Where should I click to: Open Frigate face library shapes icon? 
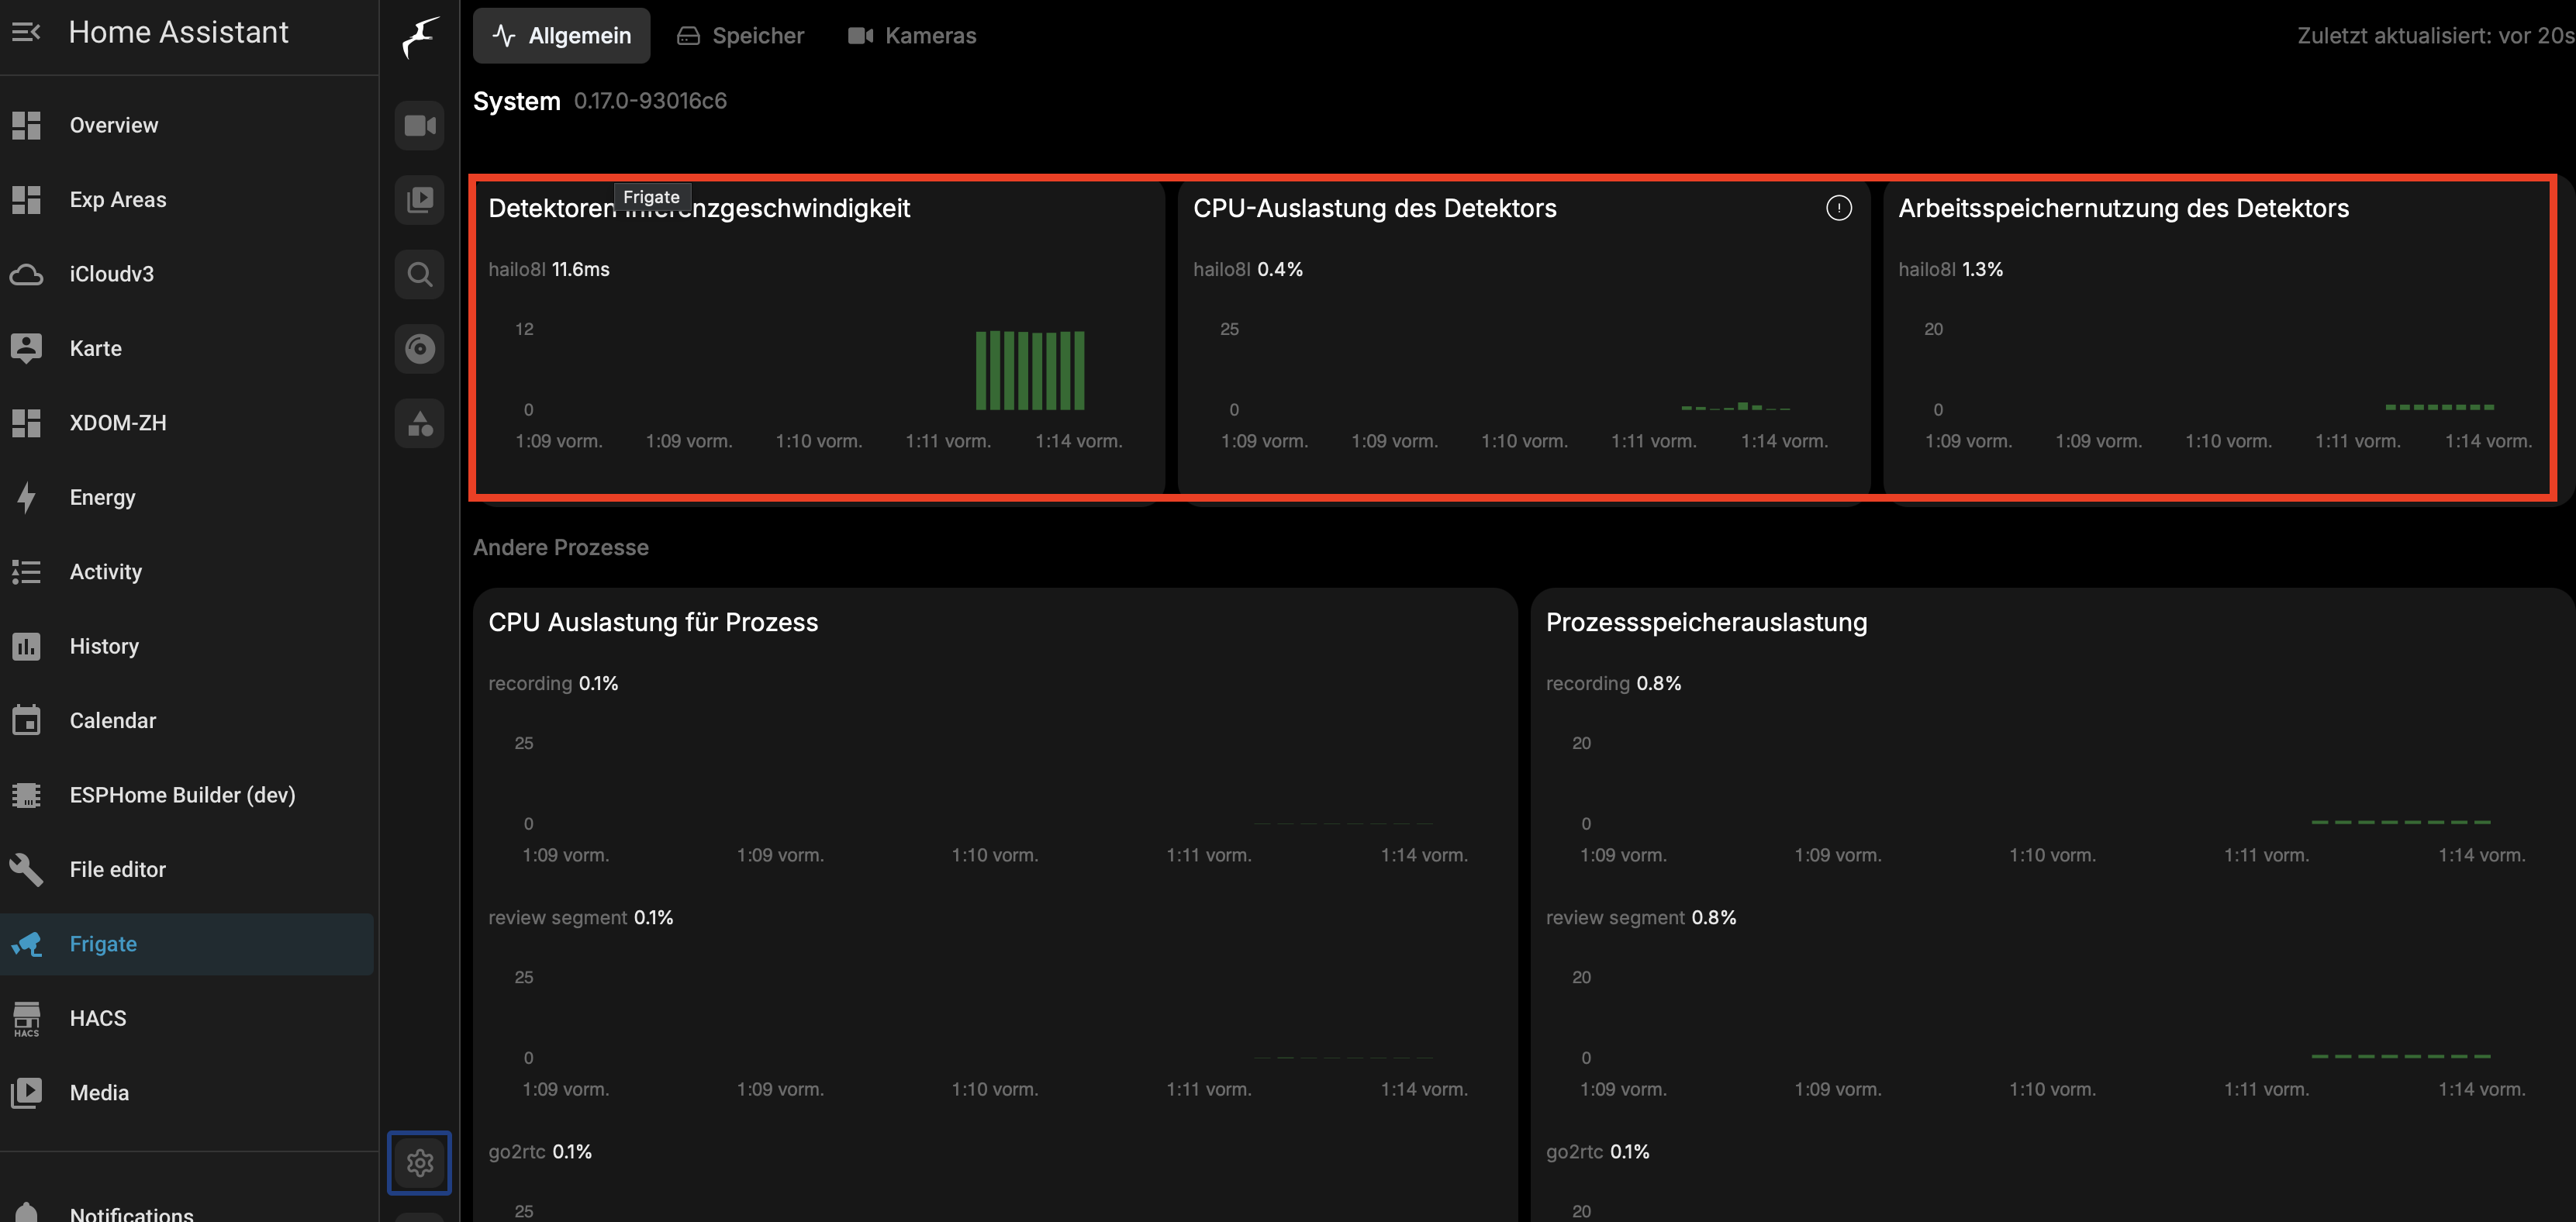tap(420, 423)
